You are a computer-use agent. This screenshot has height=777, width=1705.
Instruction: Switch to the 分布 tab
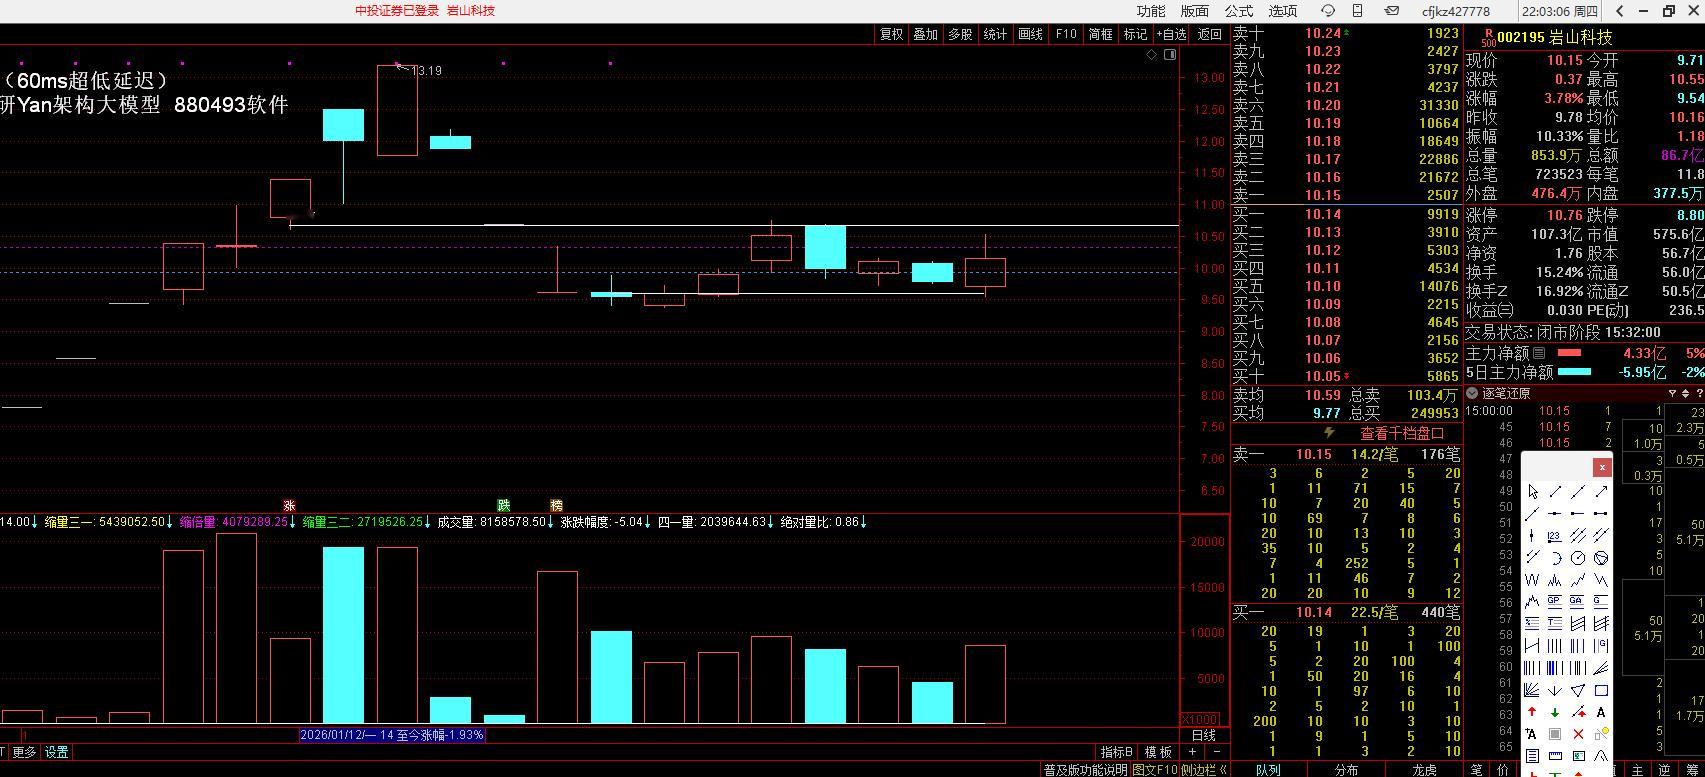coord(1346,770)
